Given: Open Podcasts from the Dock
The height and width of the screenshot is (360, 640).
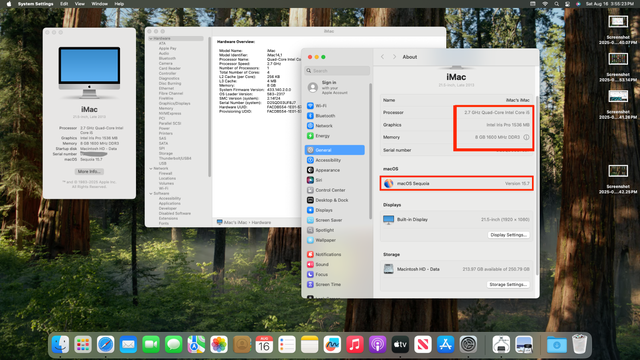Looking at the screenshot, I should point(378,345).
